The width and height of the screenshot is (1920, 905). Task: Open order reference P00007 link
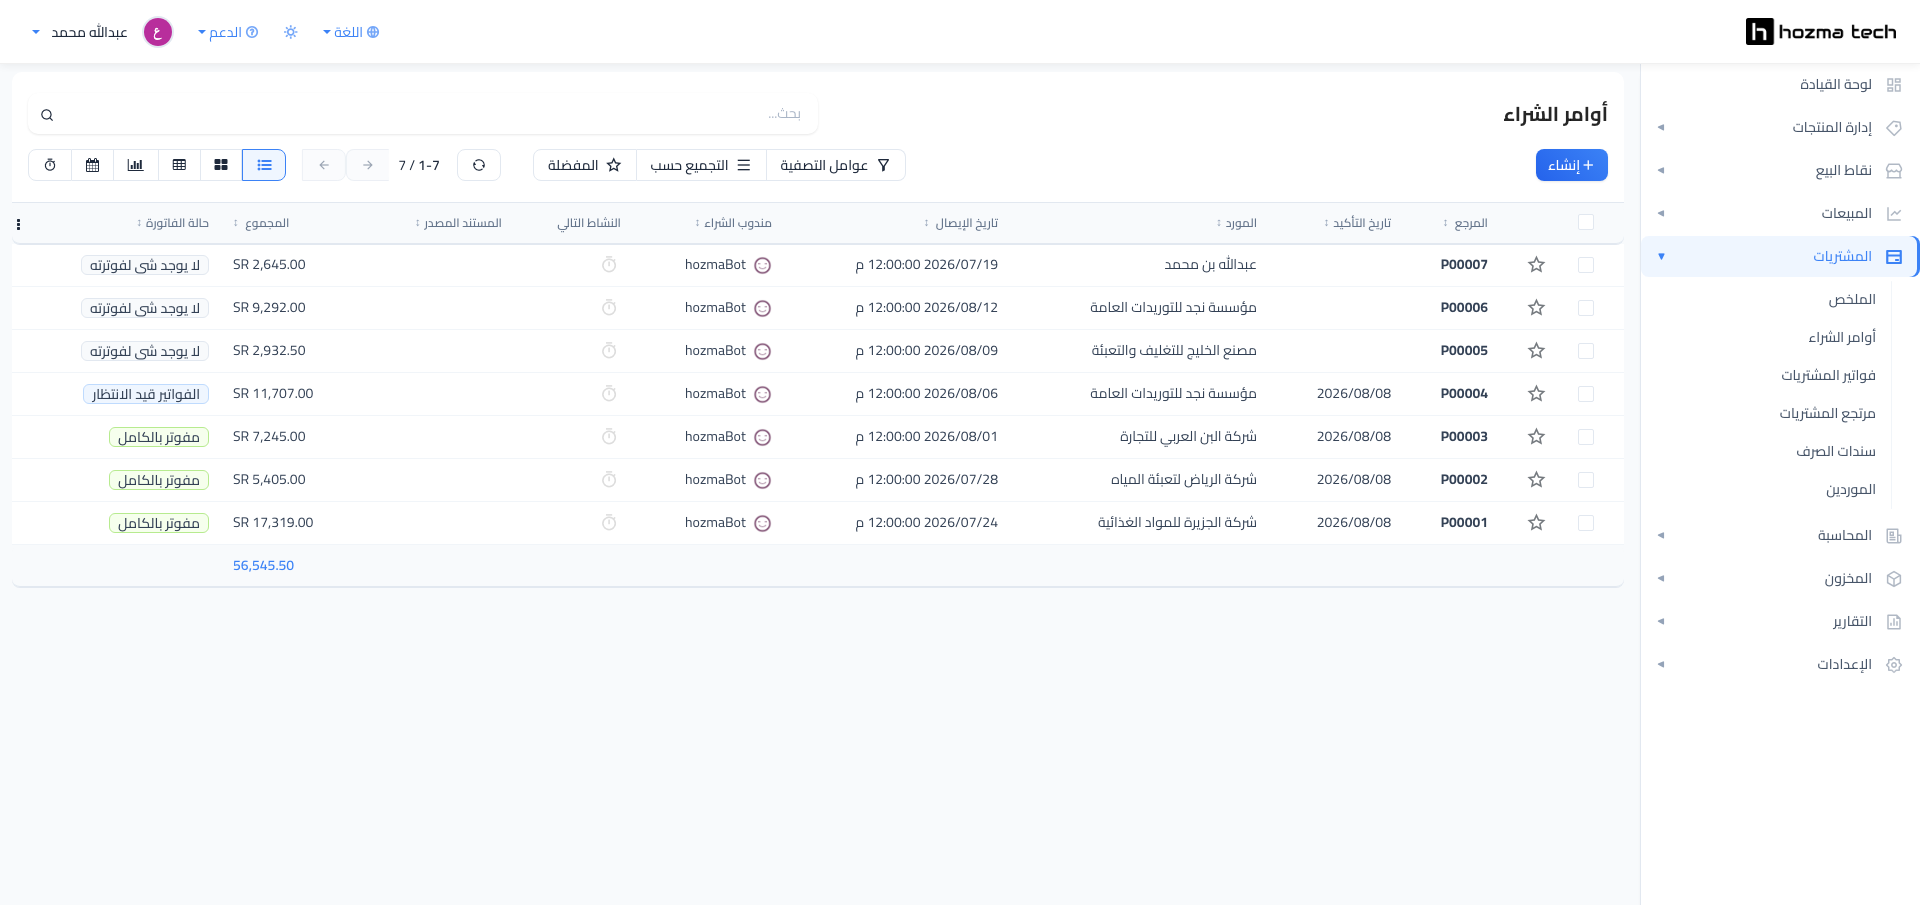coord(1464,265)
